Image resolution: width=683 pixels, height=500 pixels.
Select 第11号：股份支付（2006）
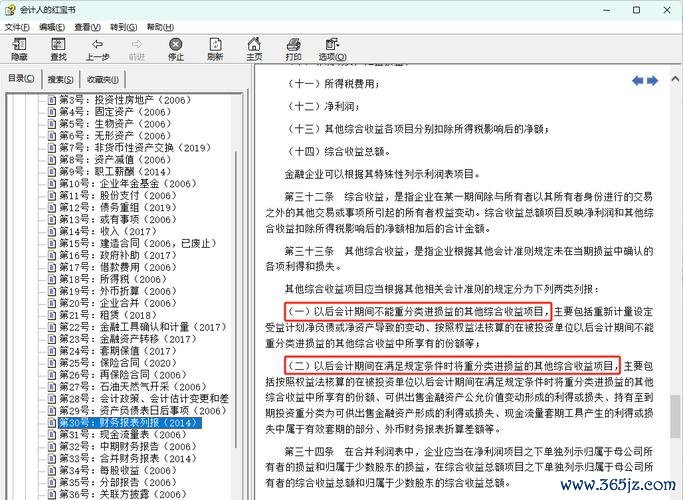pos(118,196)
